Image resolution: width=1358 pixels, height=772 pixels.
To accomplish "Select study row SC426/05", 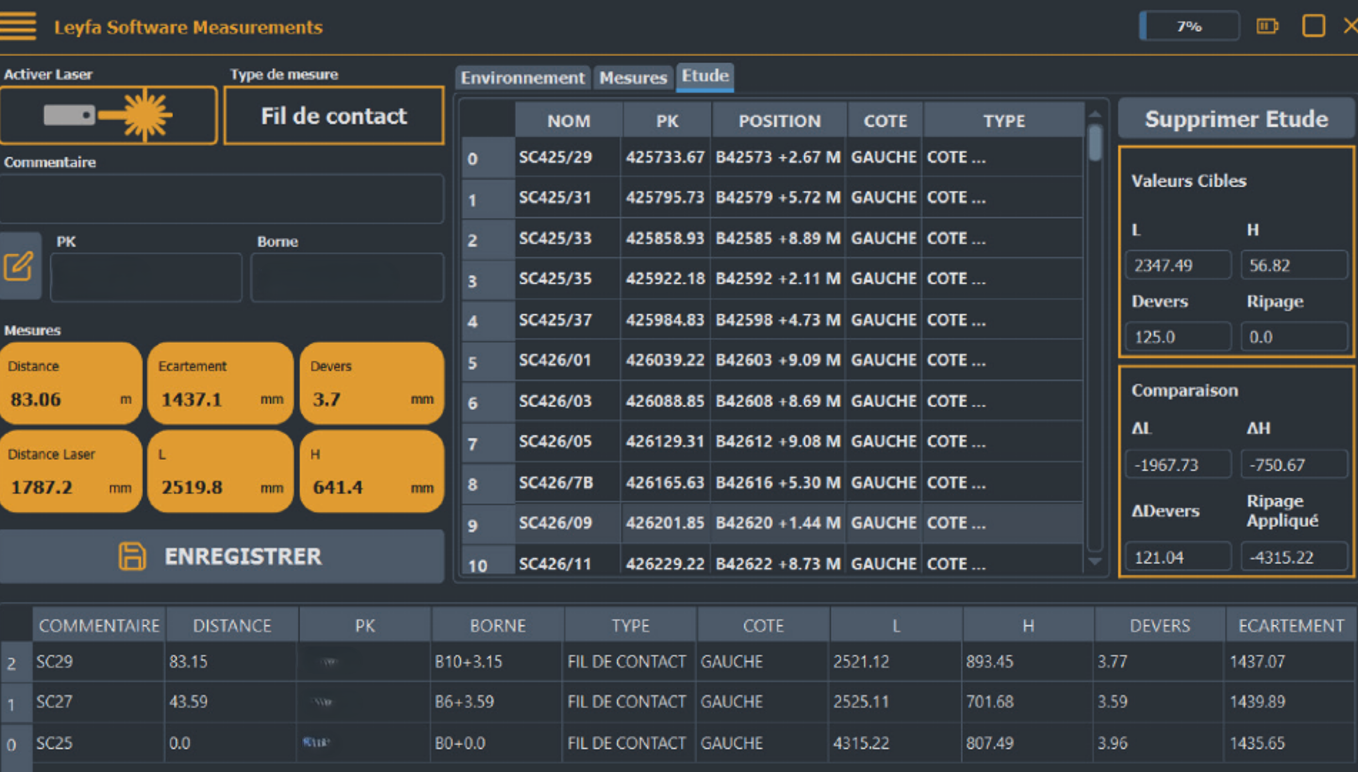I will point(772,441).
